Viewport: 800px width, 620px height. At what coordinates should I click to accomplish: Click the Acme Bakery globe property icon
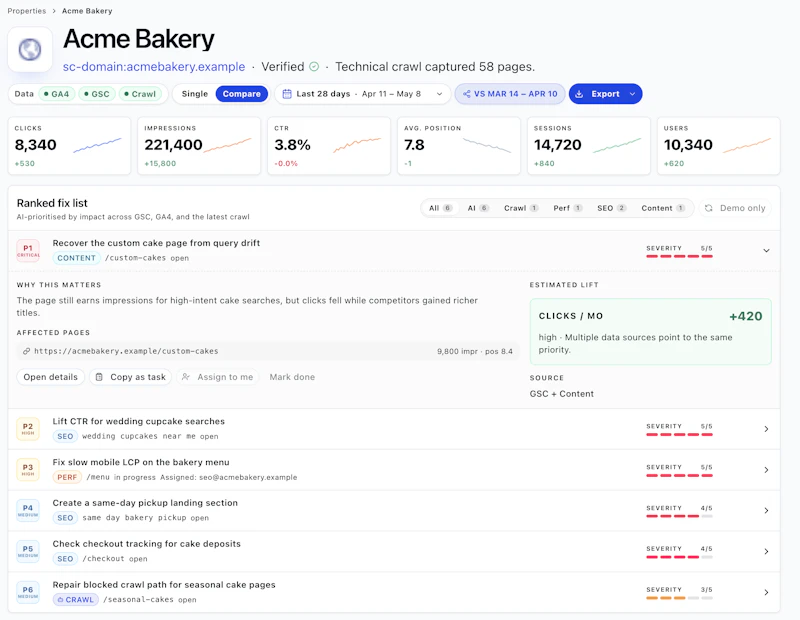pos(30,49)
